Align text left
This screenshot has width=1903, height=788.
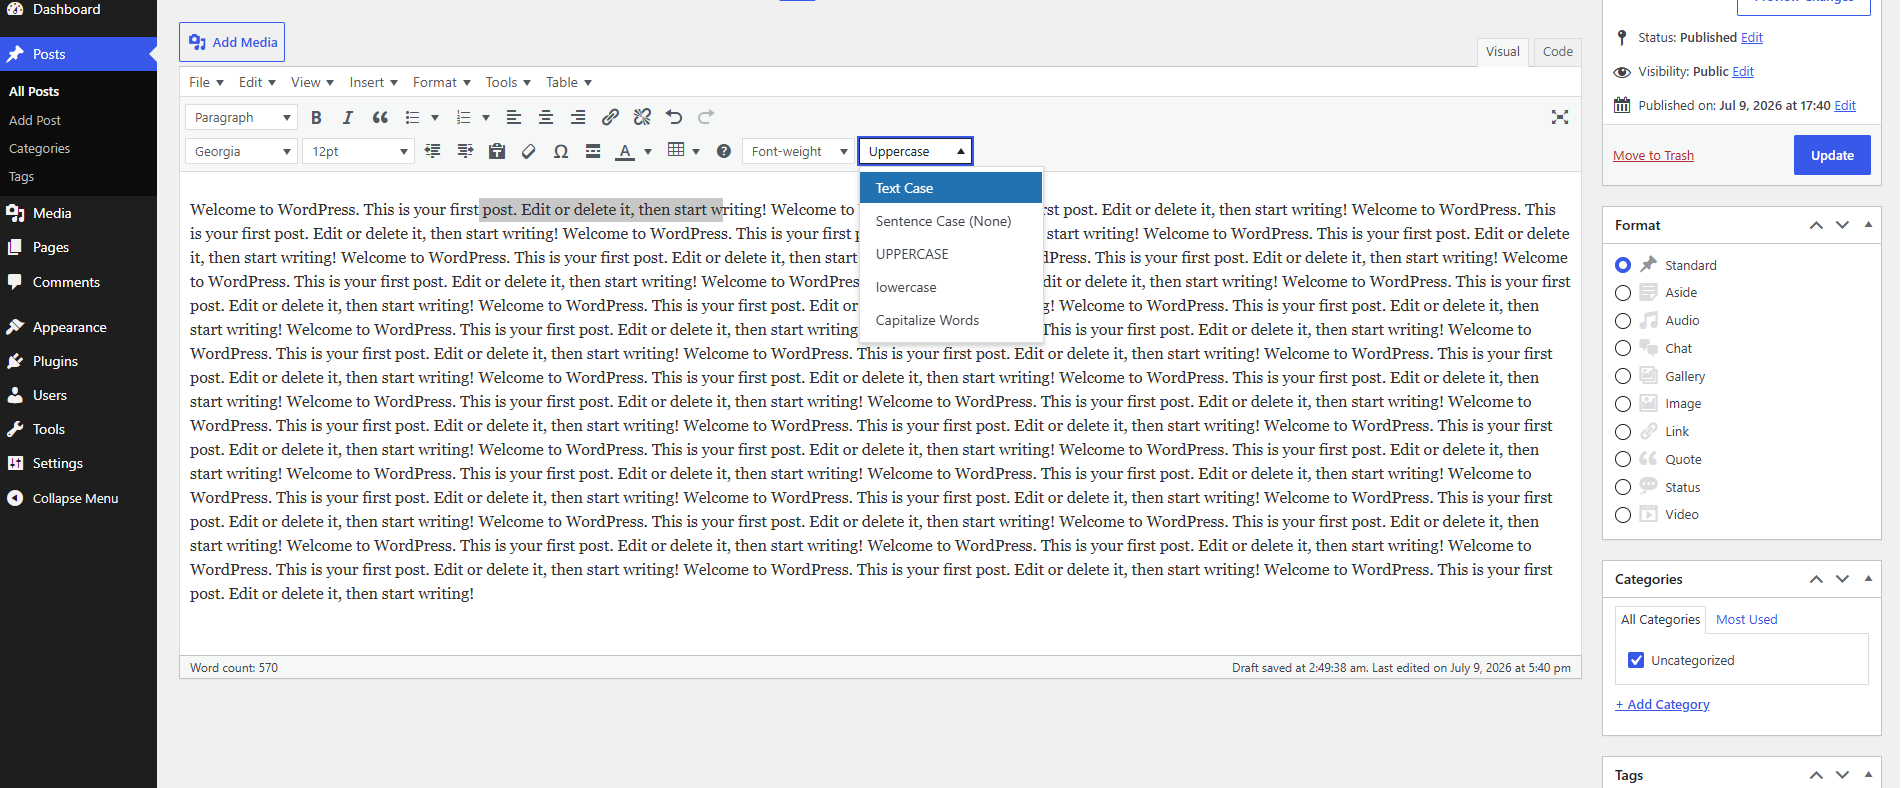tap(514, 117)
